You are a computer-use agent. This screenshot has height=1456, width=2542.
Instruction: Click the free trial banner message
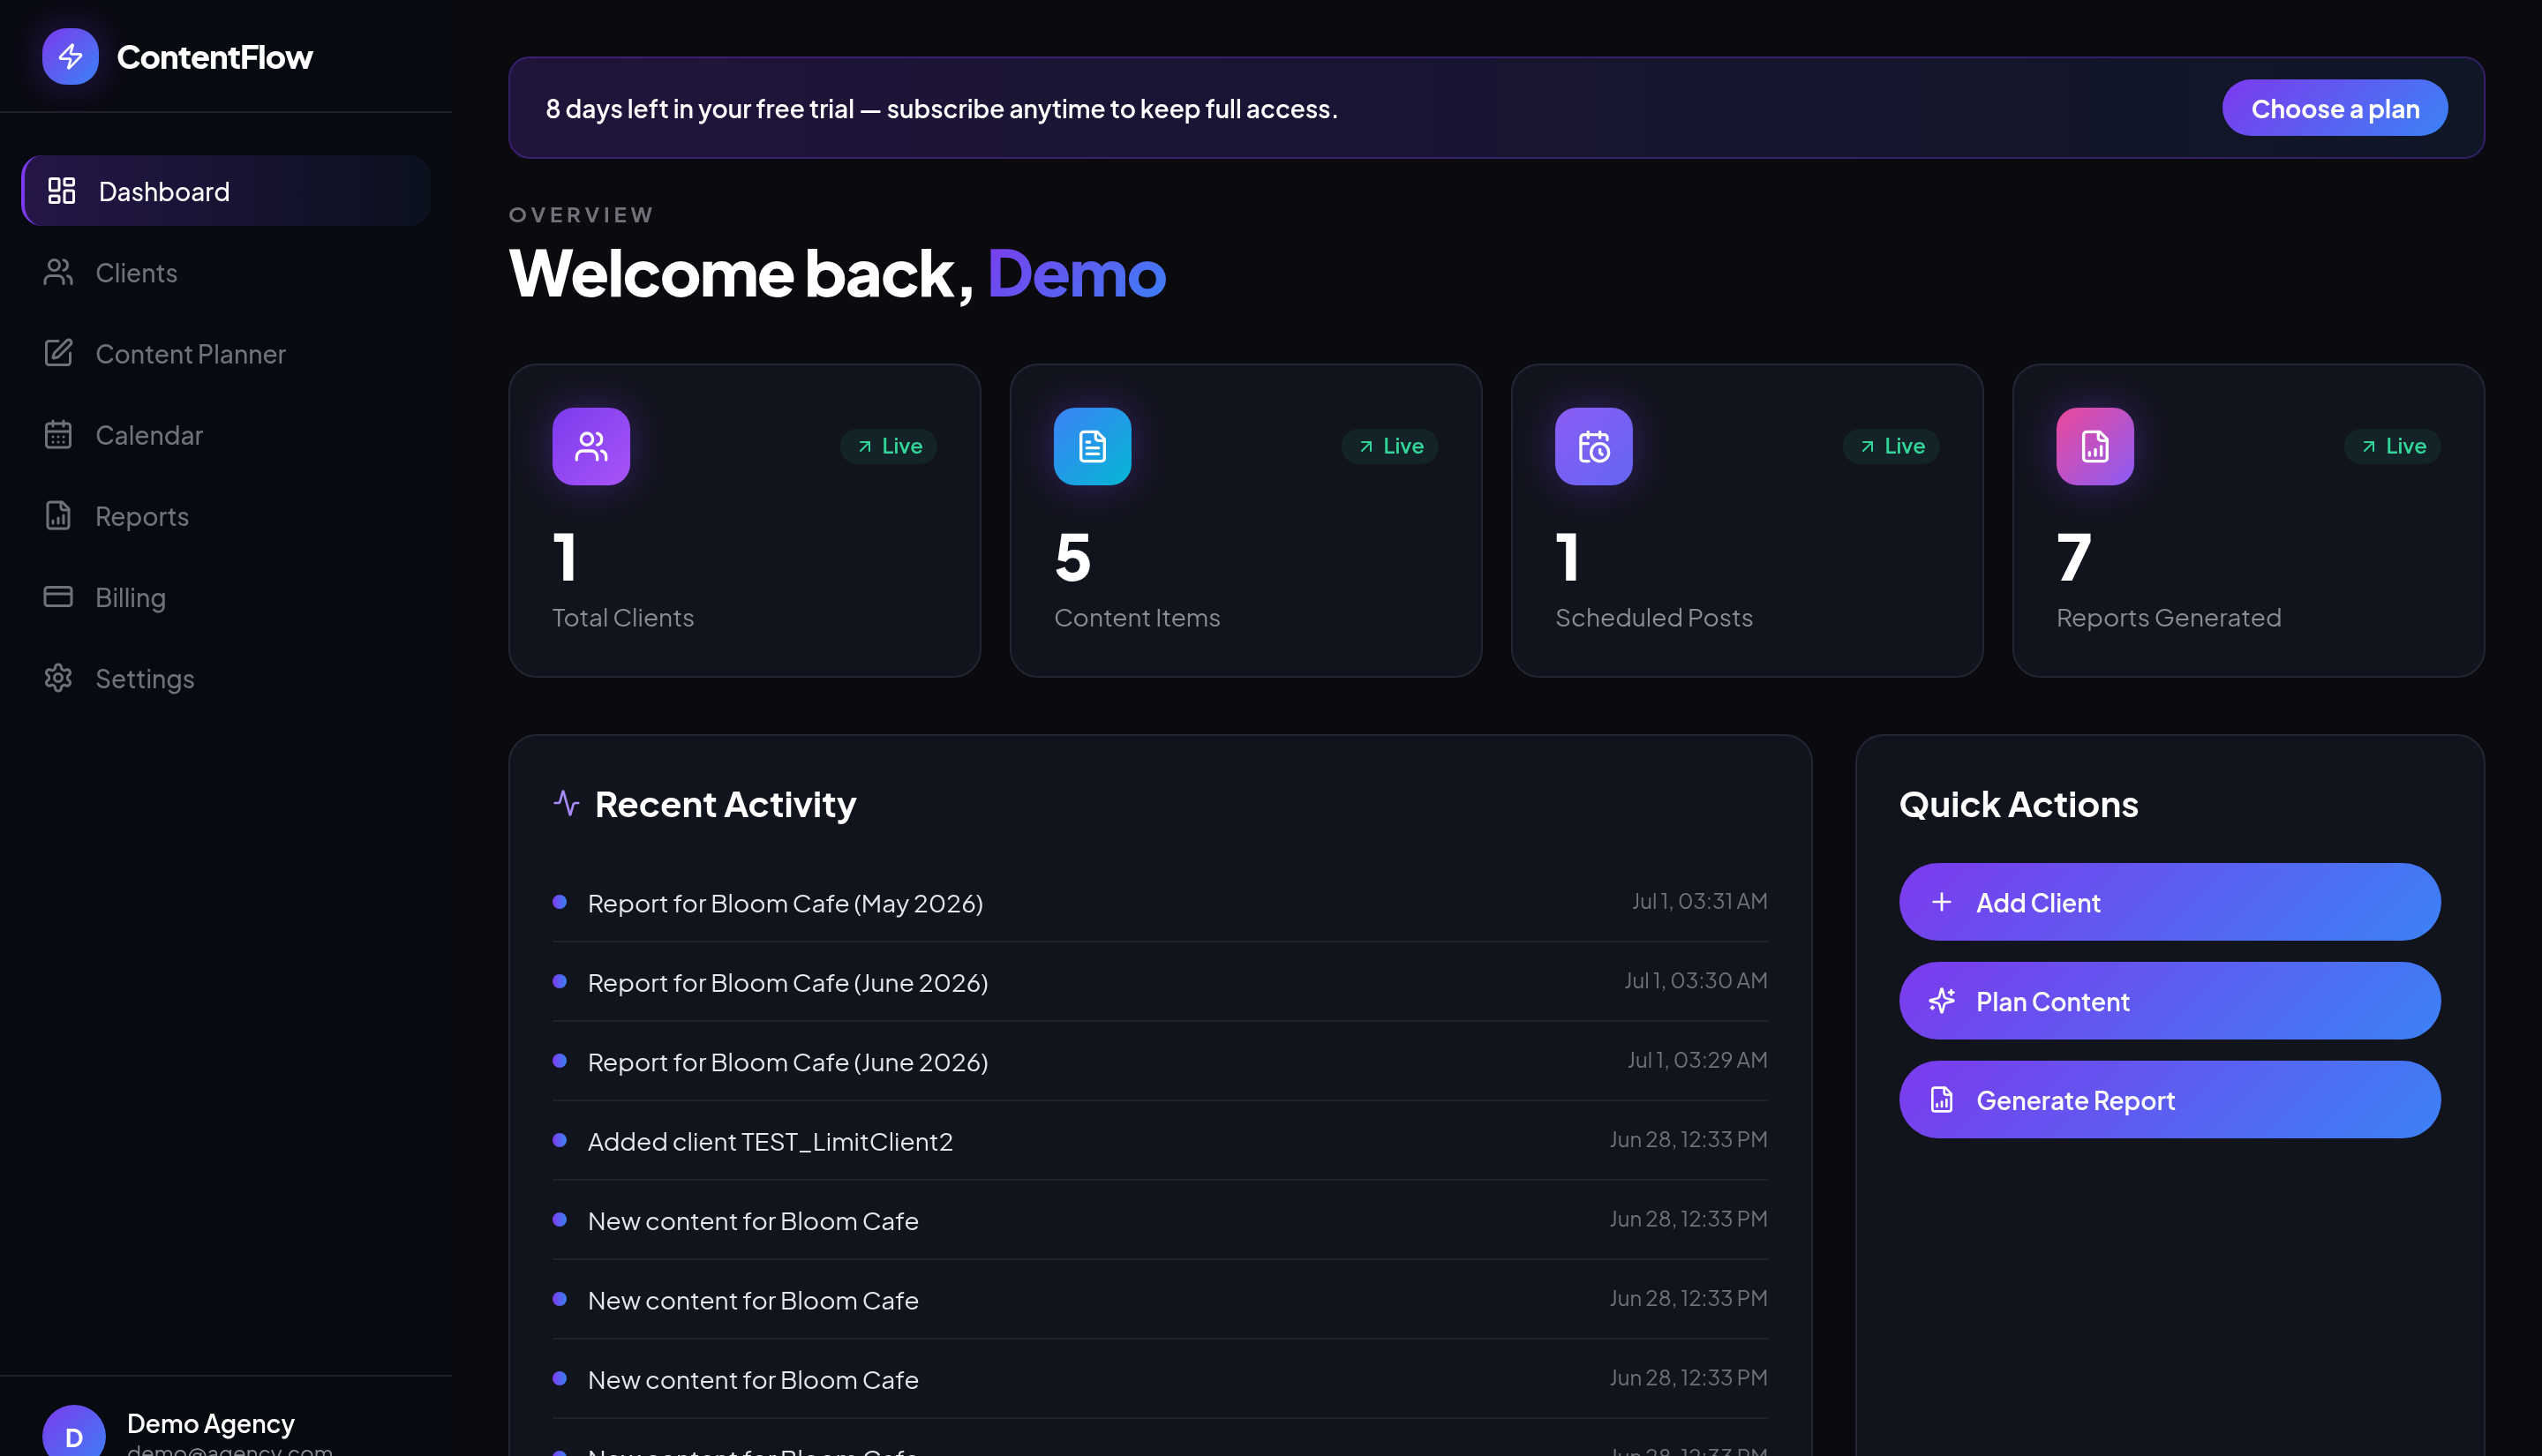(x=941, y=108)
